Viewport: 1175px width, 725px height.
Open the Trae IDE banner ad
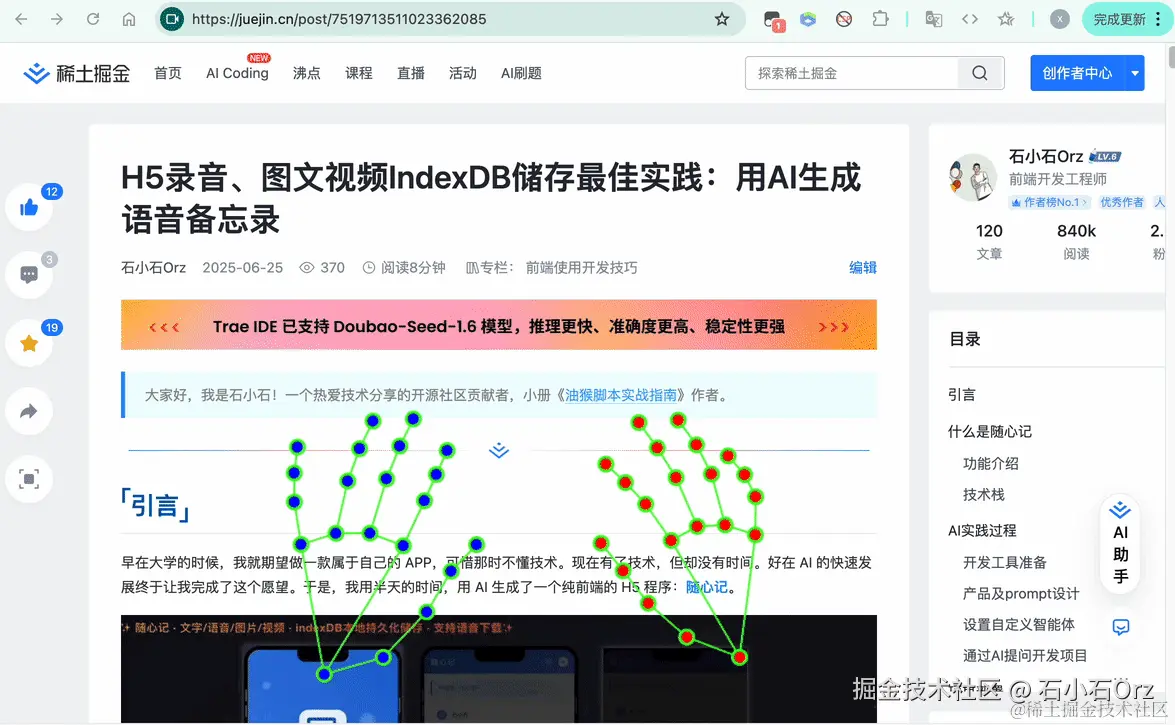tap(498, 325)
